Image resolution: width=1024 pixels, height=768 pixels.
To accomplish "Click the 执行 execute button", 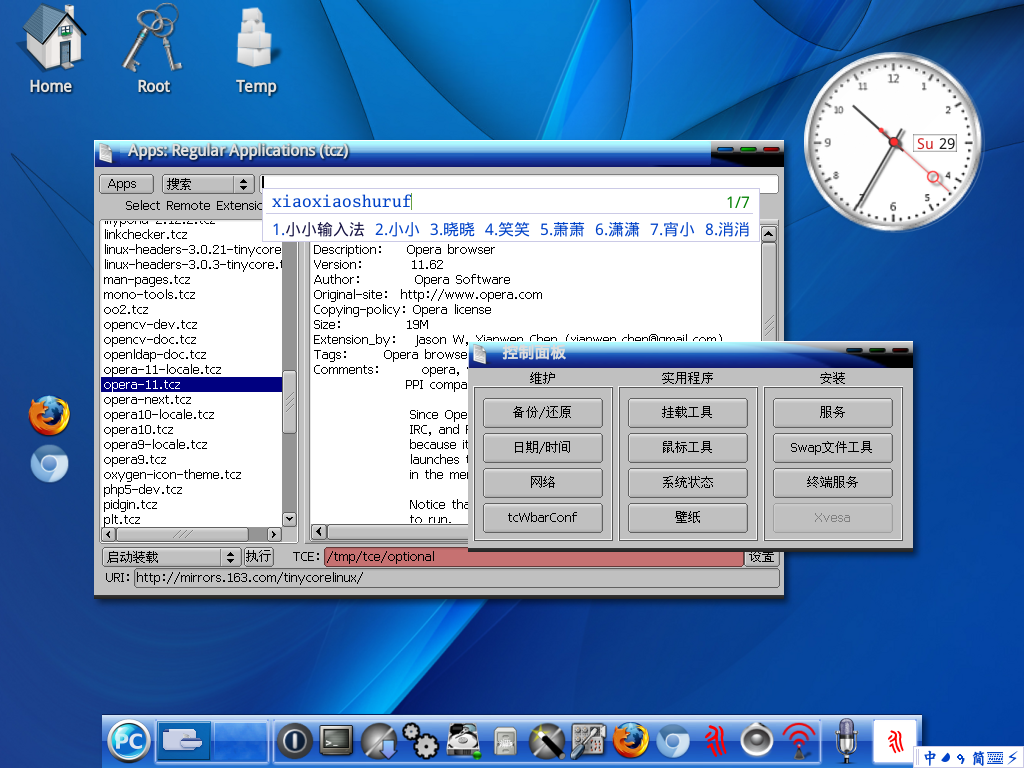I will [x=259, y=556].
